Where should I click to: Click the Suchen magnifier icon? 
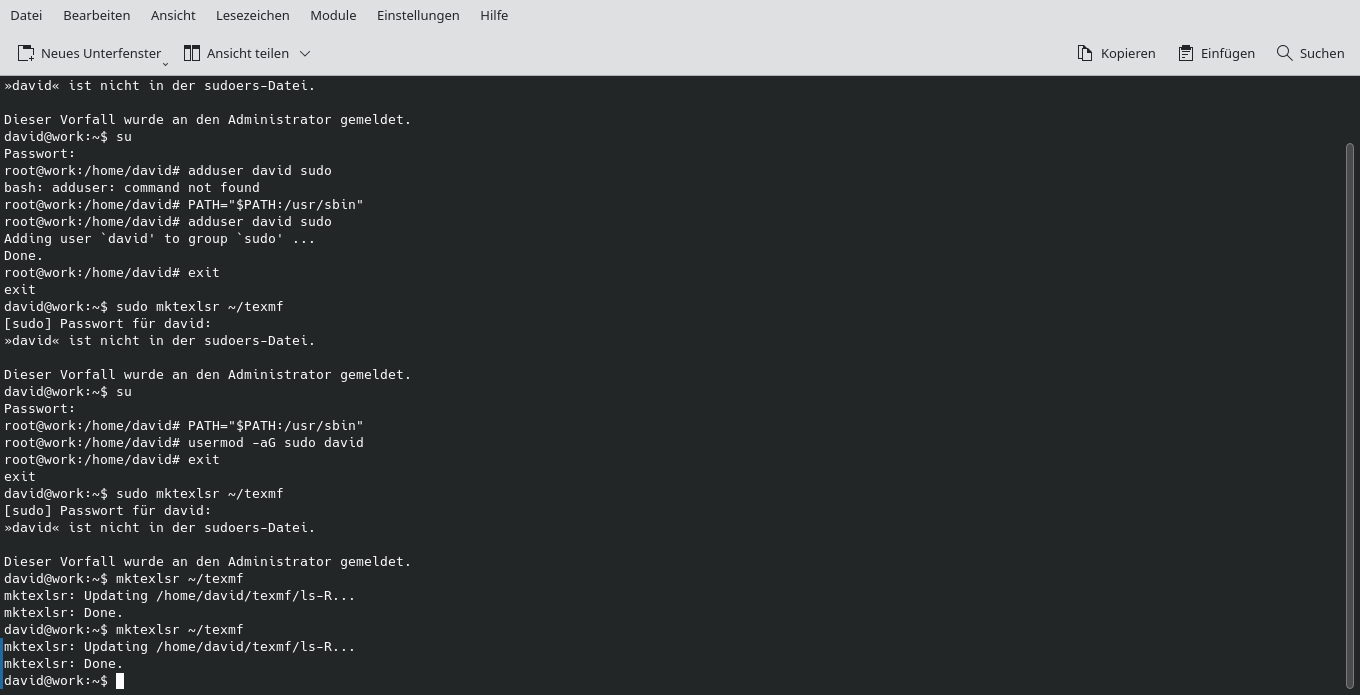pos(1283,53)
